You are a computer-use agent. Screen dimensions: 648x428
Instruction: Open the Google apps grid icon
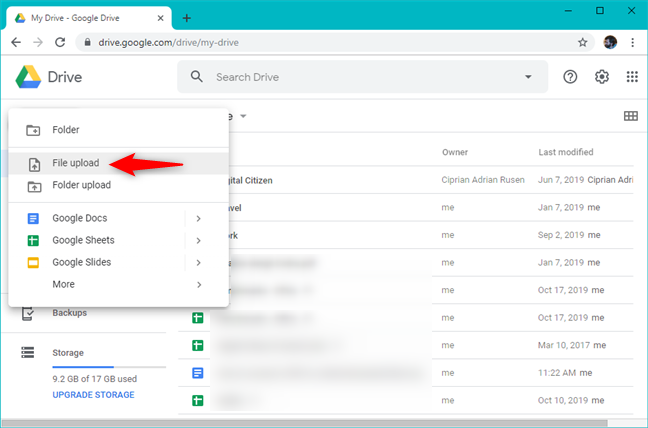[x=632, y=77]
